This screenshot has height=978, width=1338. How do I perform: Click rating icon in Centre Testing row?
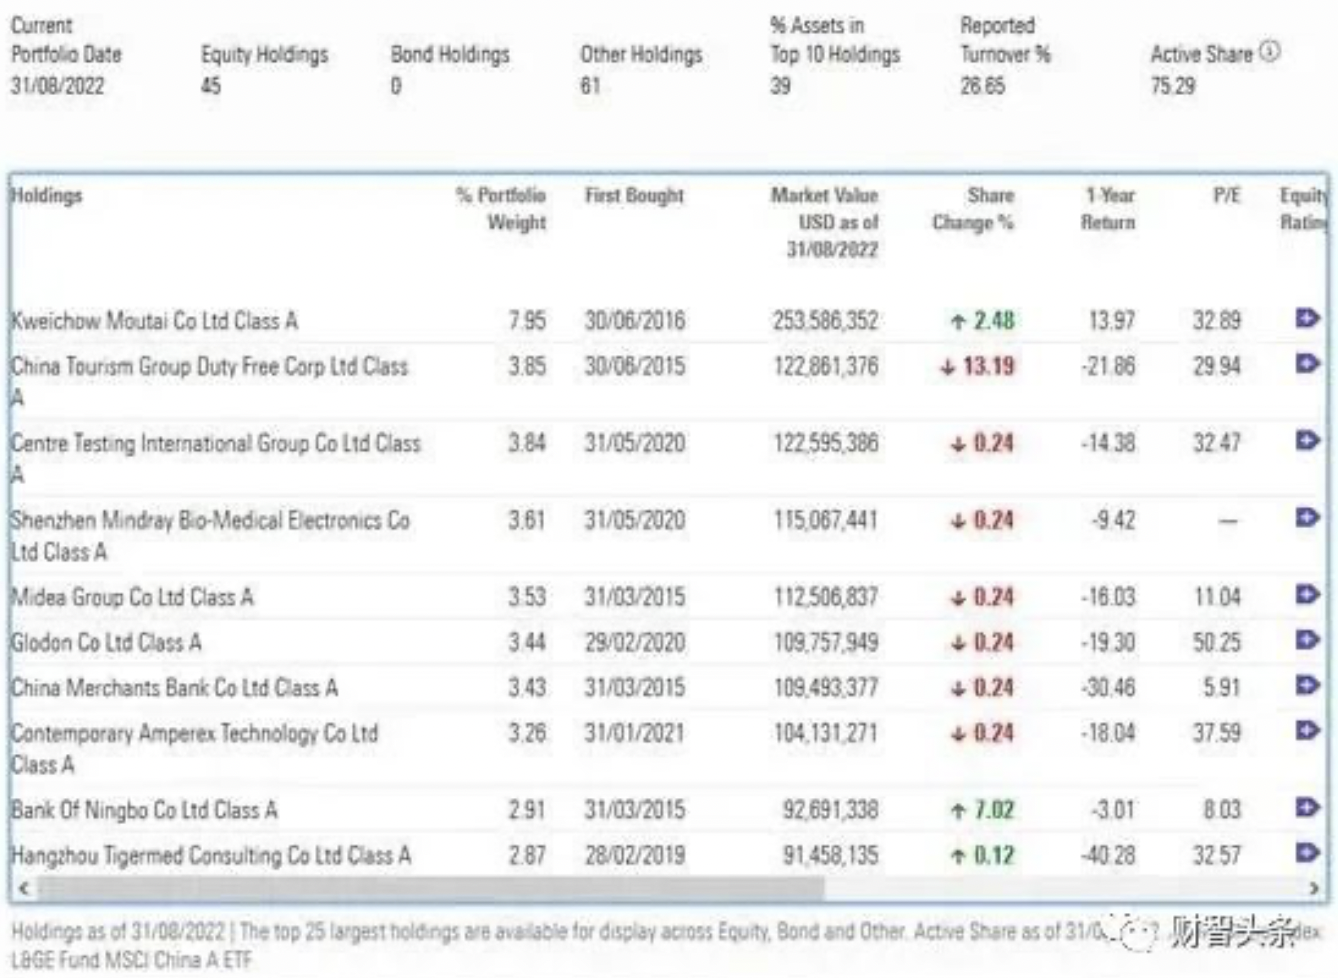1306,441
